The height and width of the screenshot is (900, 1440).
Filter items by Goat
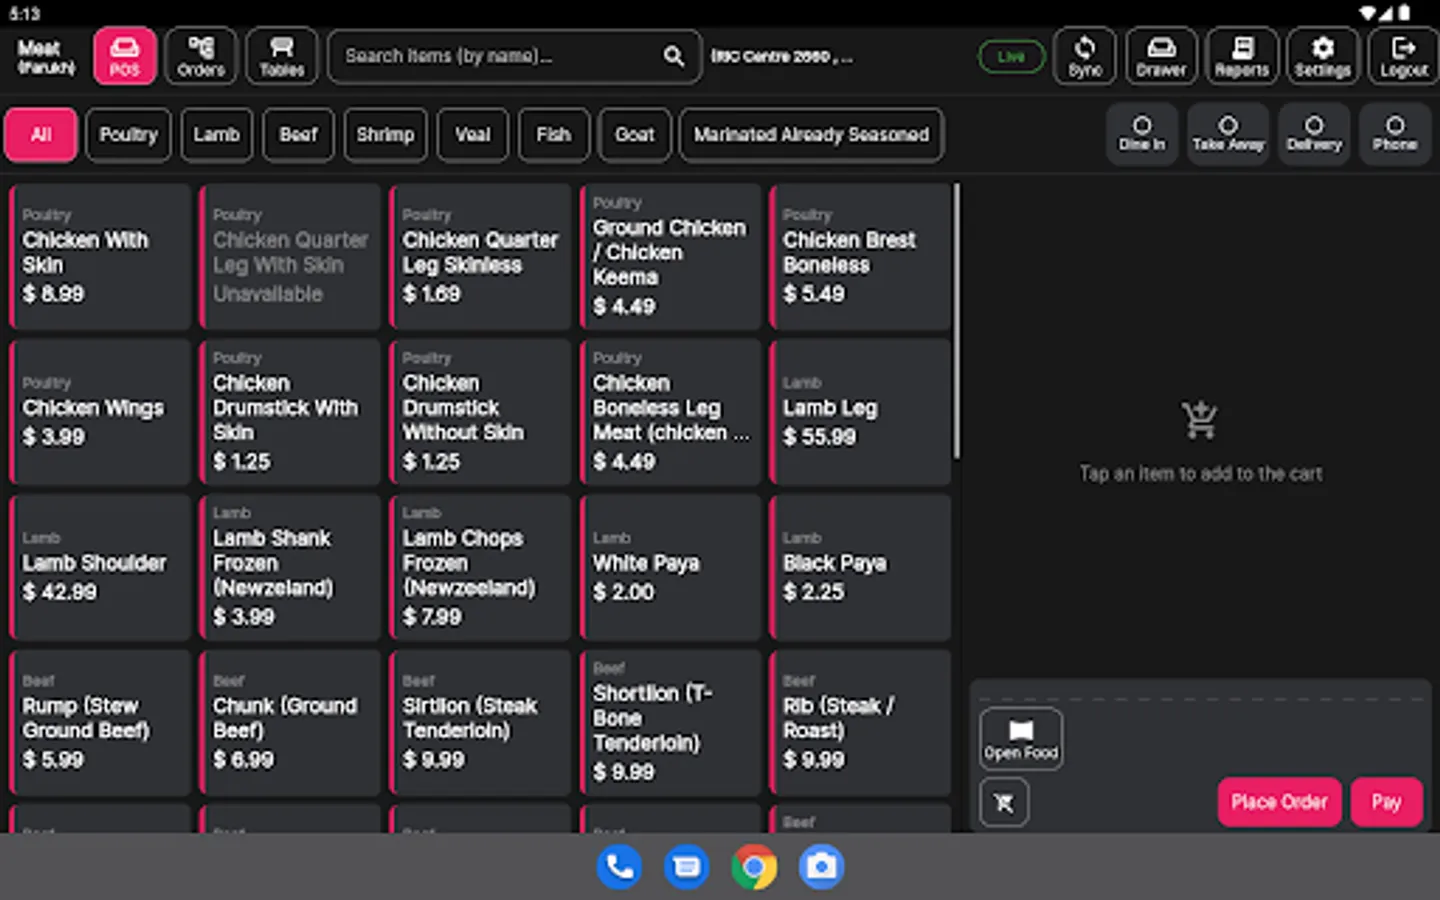[635, 135]
